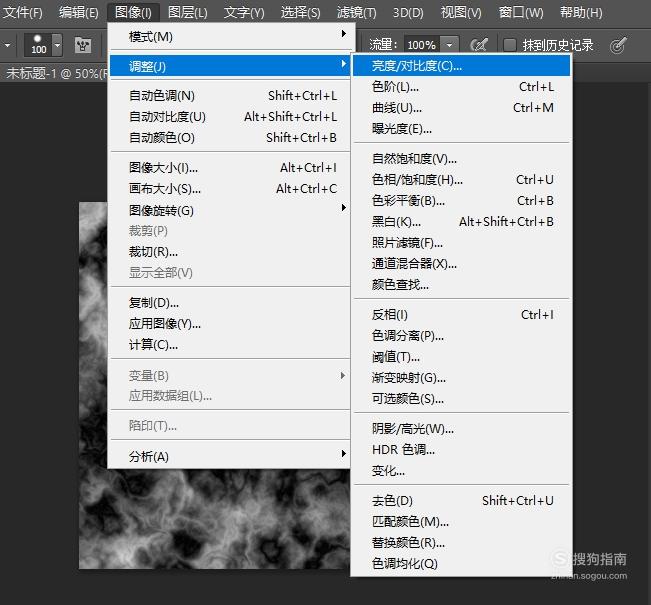
Task: Open the 选择(S) menu
Action: [301, 12]
